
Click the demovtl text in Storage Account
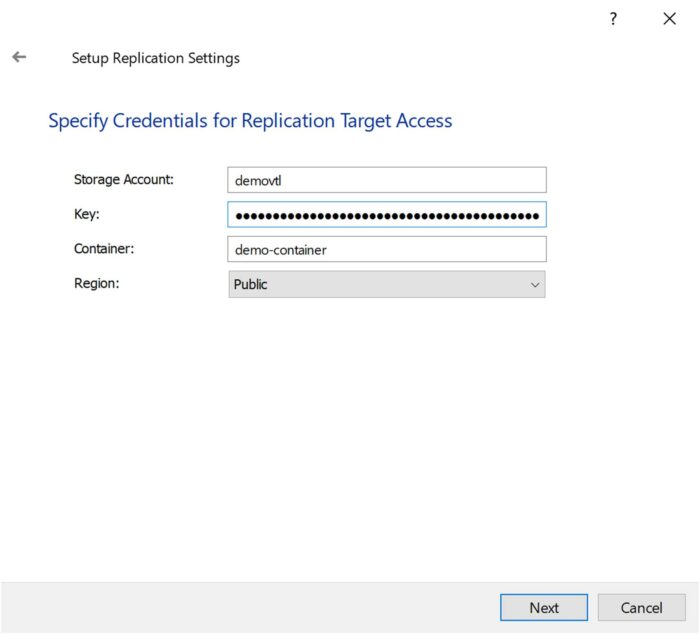click(259, 180)
